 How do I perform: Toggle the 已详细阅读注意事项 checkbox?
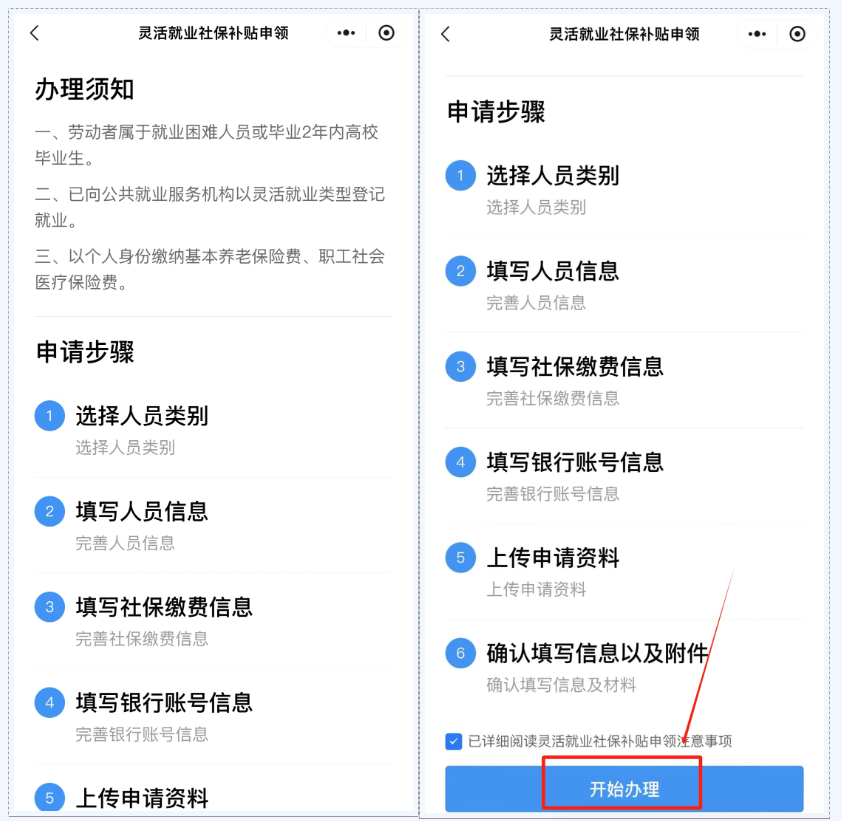click(453, 741)
